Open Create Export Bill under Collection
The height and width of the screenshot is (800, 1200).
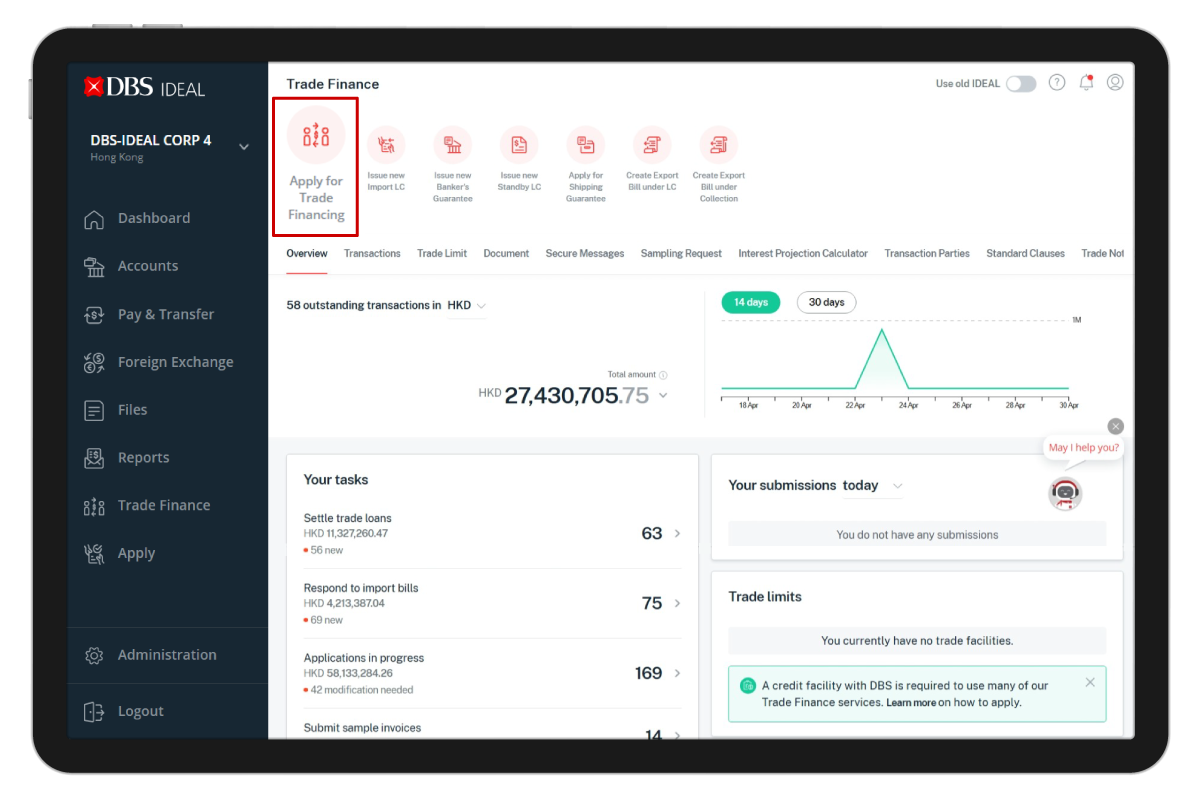point(718,143)
